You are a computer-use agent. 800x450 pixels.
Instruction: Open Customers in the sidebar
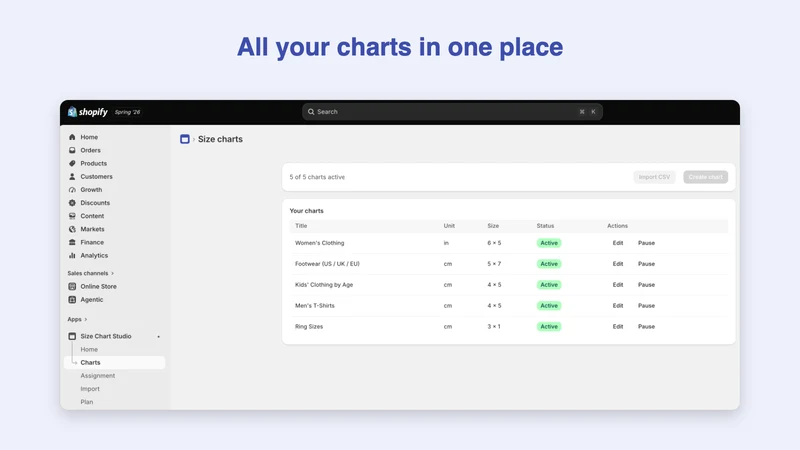[x=96, y=177]
